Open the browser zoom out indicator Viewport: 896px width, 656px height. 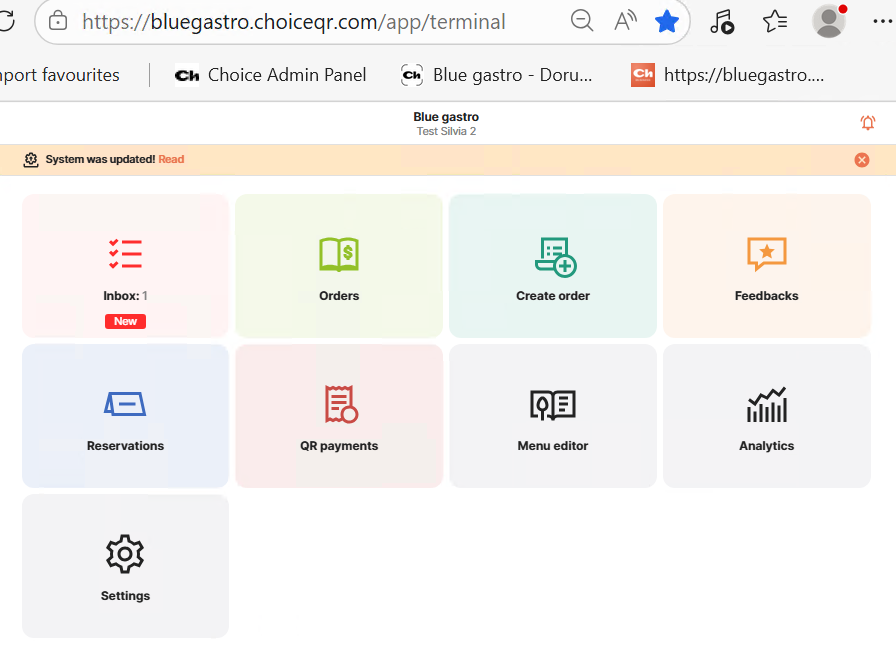point(581,21)
